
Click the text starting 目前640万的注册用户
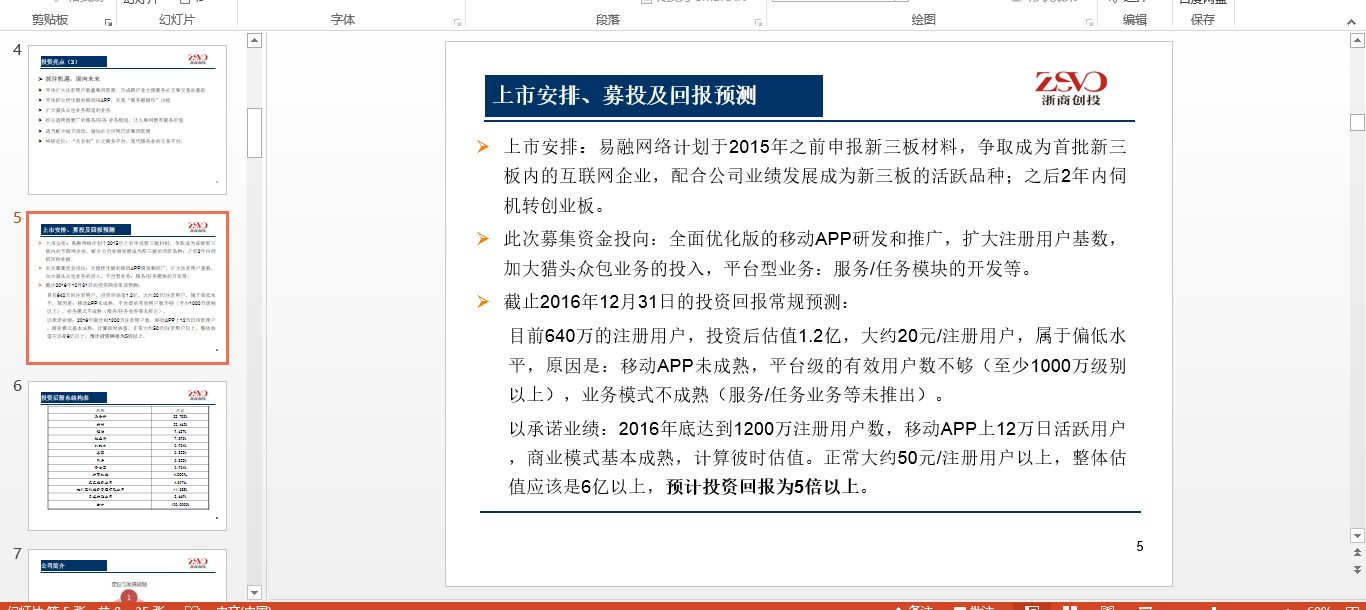818,364
